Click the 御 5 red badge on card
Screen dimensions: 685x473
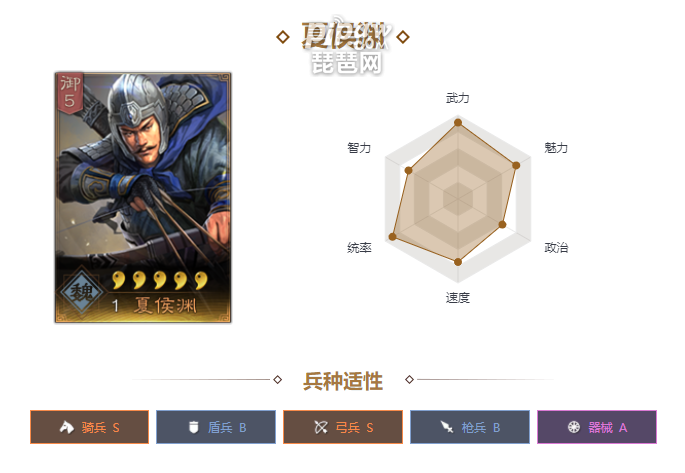(70, 93)
